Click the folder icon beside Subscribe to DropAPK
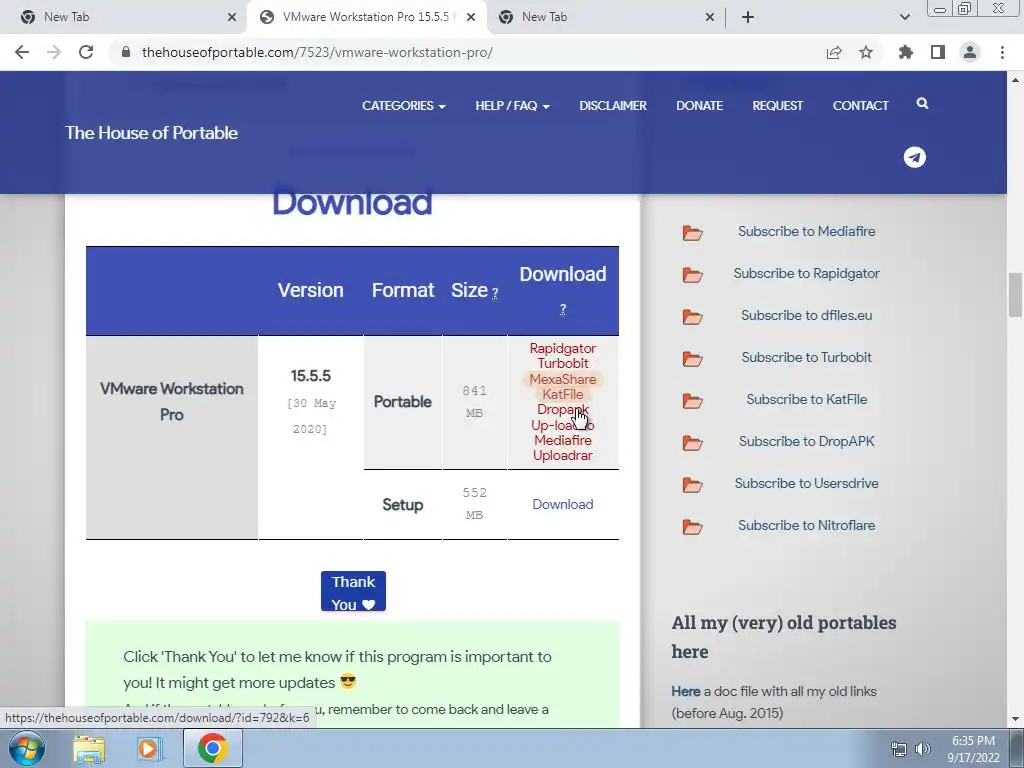1024x768 pixels. [x=692, y=443]
